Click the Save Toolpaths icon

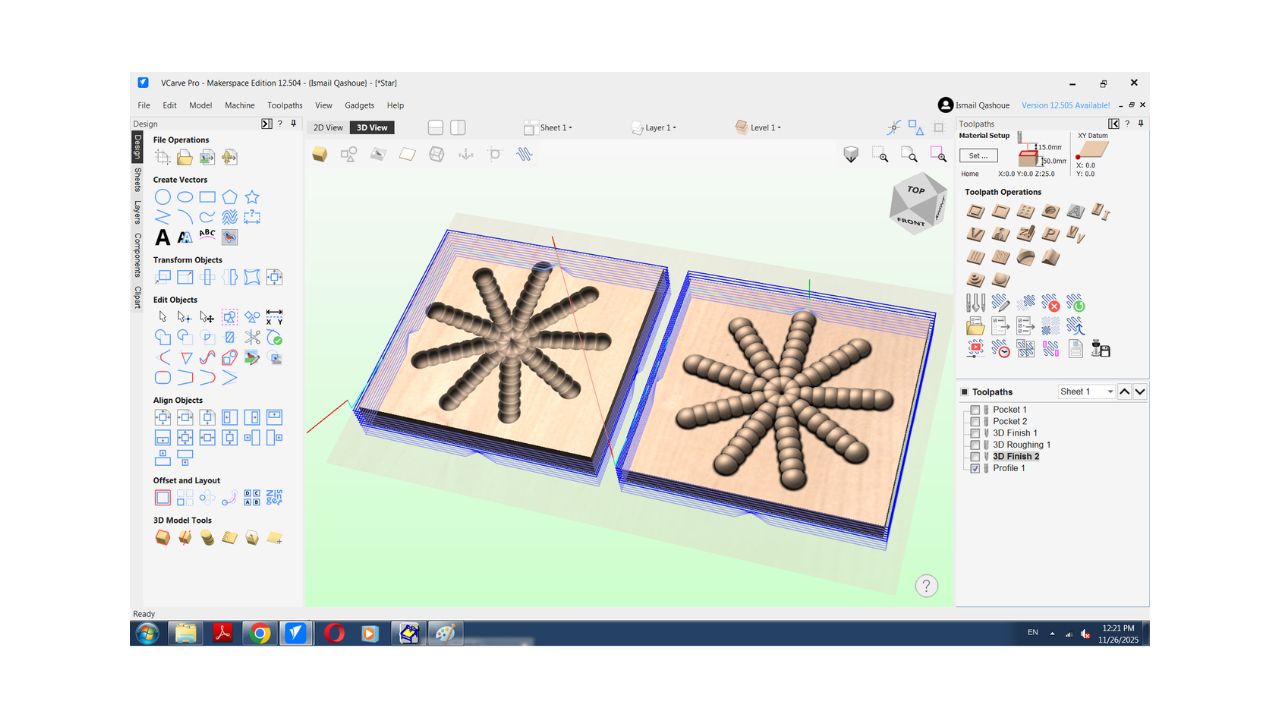point(1100,348)
